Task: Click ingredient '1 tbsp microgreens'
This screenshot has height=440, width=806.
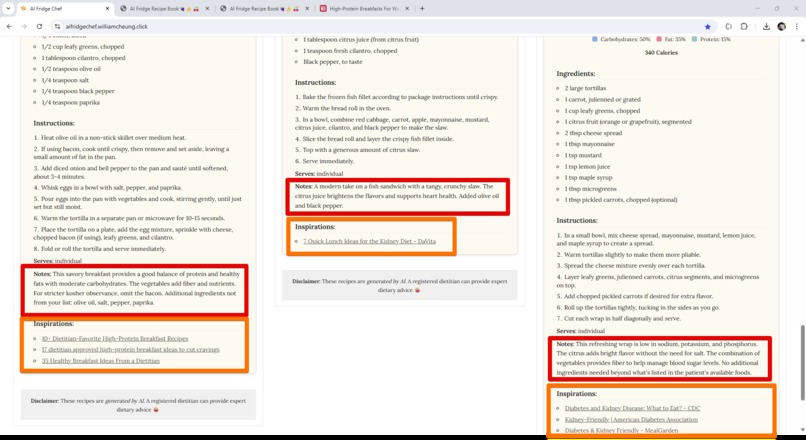Action: pyautogui.click(x=591, y=189)
